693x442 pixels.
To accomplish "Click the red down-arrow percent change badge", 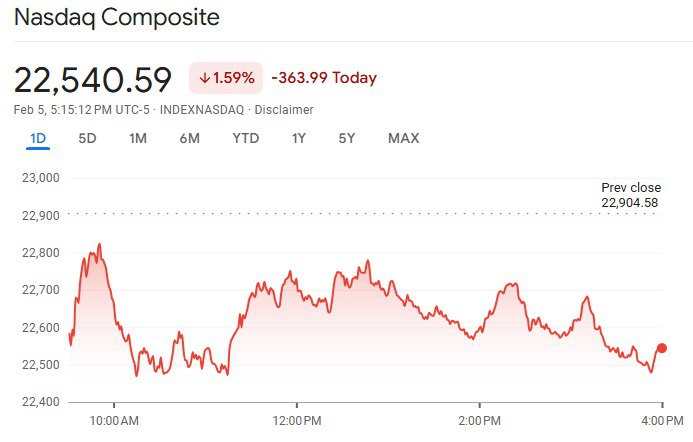I will 226,78.
